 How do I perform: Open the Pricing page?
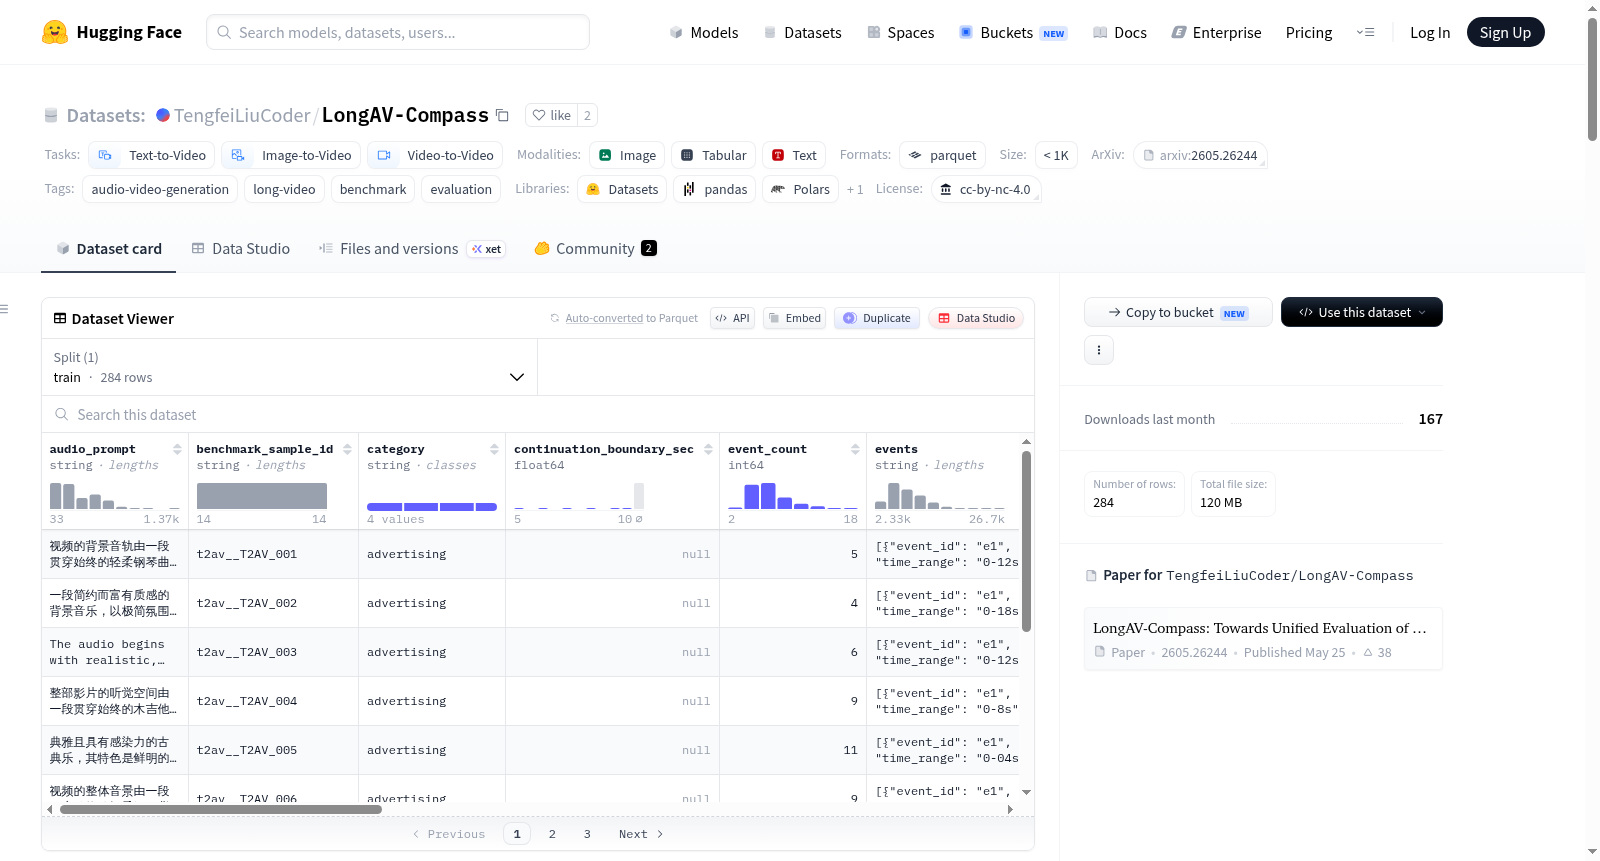(1309, 32)
